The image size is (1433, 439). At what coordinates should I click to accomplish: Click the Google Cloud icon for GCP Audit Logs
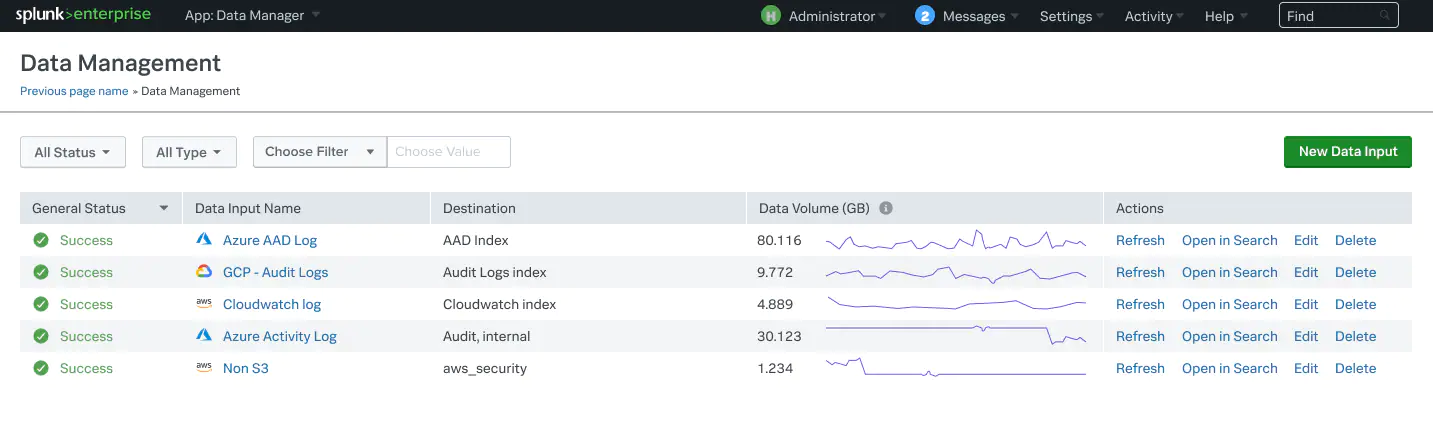(x=204, y=272)
